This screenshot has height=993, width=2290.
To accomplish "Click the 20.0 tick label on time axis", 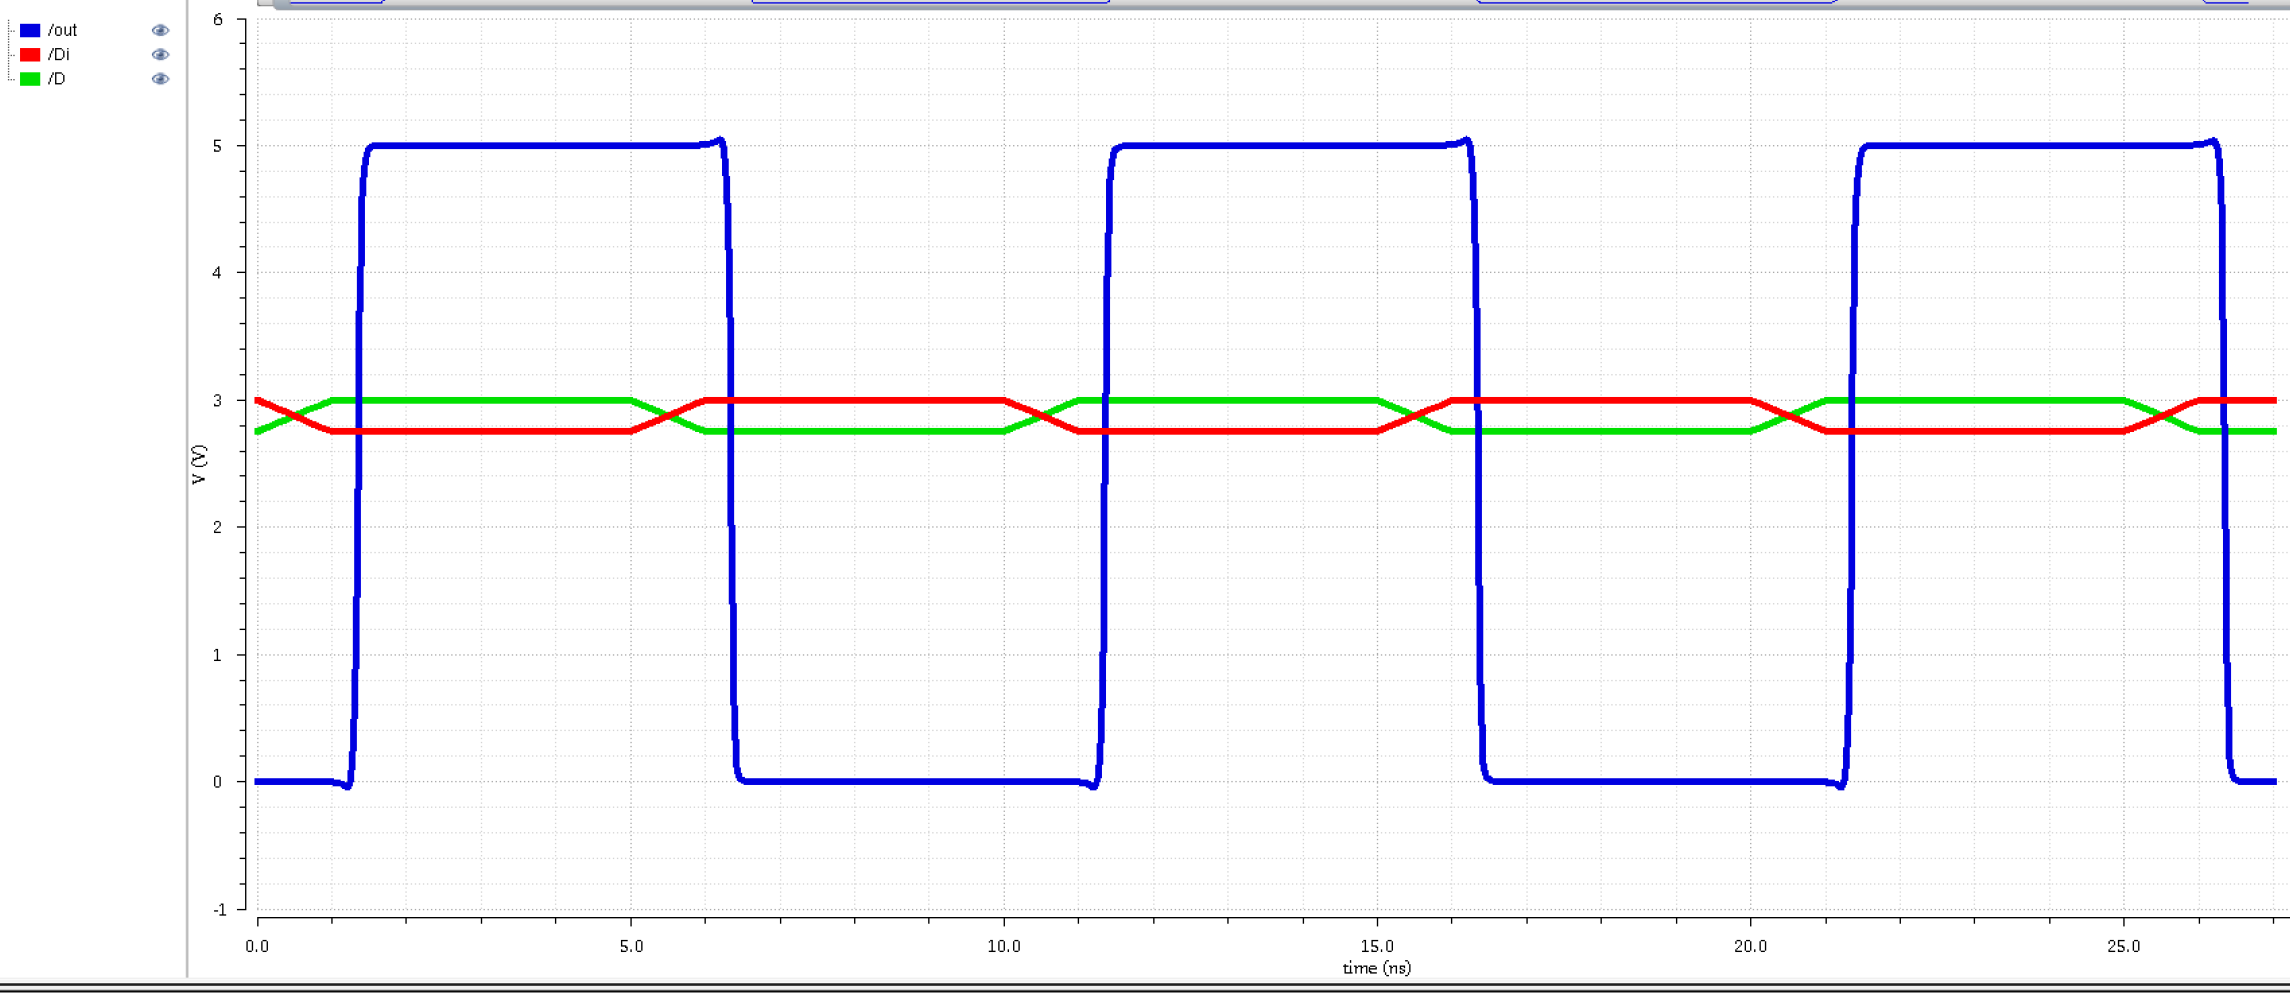I will (x=1750, y=946).
